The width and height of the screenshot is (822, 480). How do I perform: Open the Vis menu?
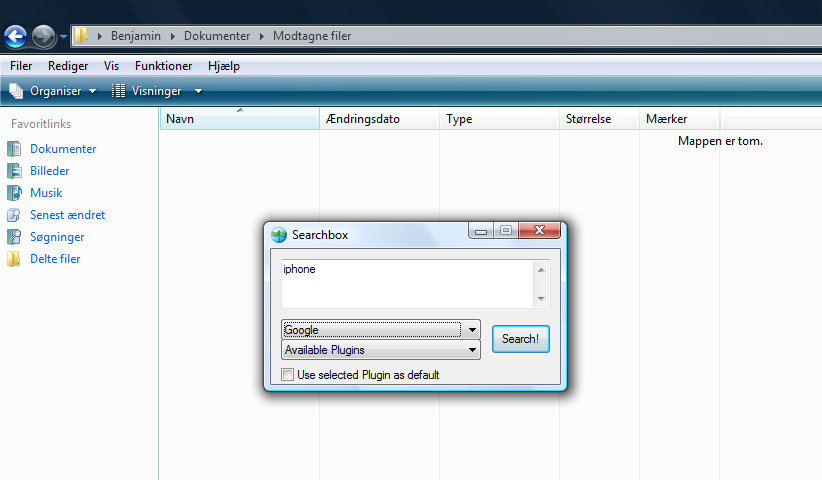pos(111,66)
